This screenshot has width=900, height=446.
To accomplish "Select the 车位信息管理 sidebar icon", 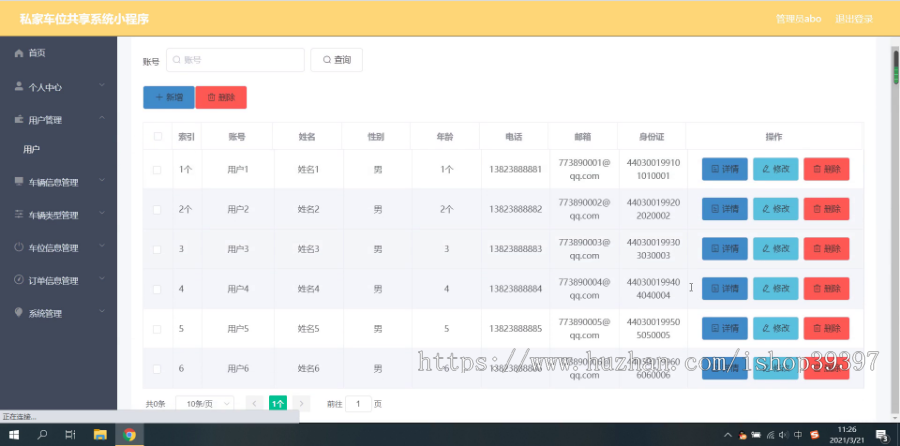I will click(19, 247).
